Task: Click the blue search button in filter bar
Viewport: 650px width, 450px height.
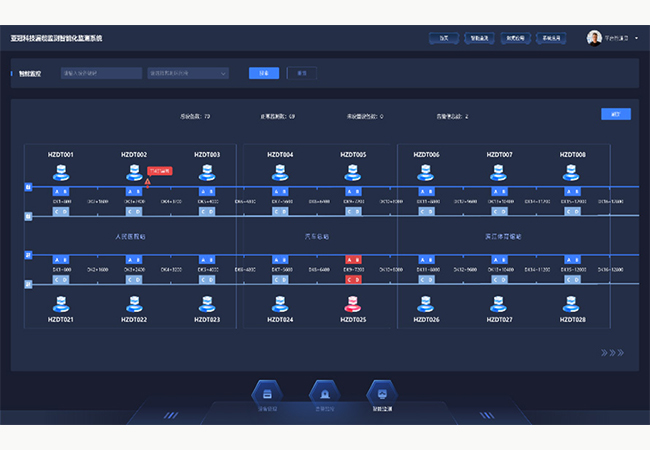Action: coord(264,73)
